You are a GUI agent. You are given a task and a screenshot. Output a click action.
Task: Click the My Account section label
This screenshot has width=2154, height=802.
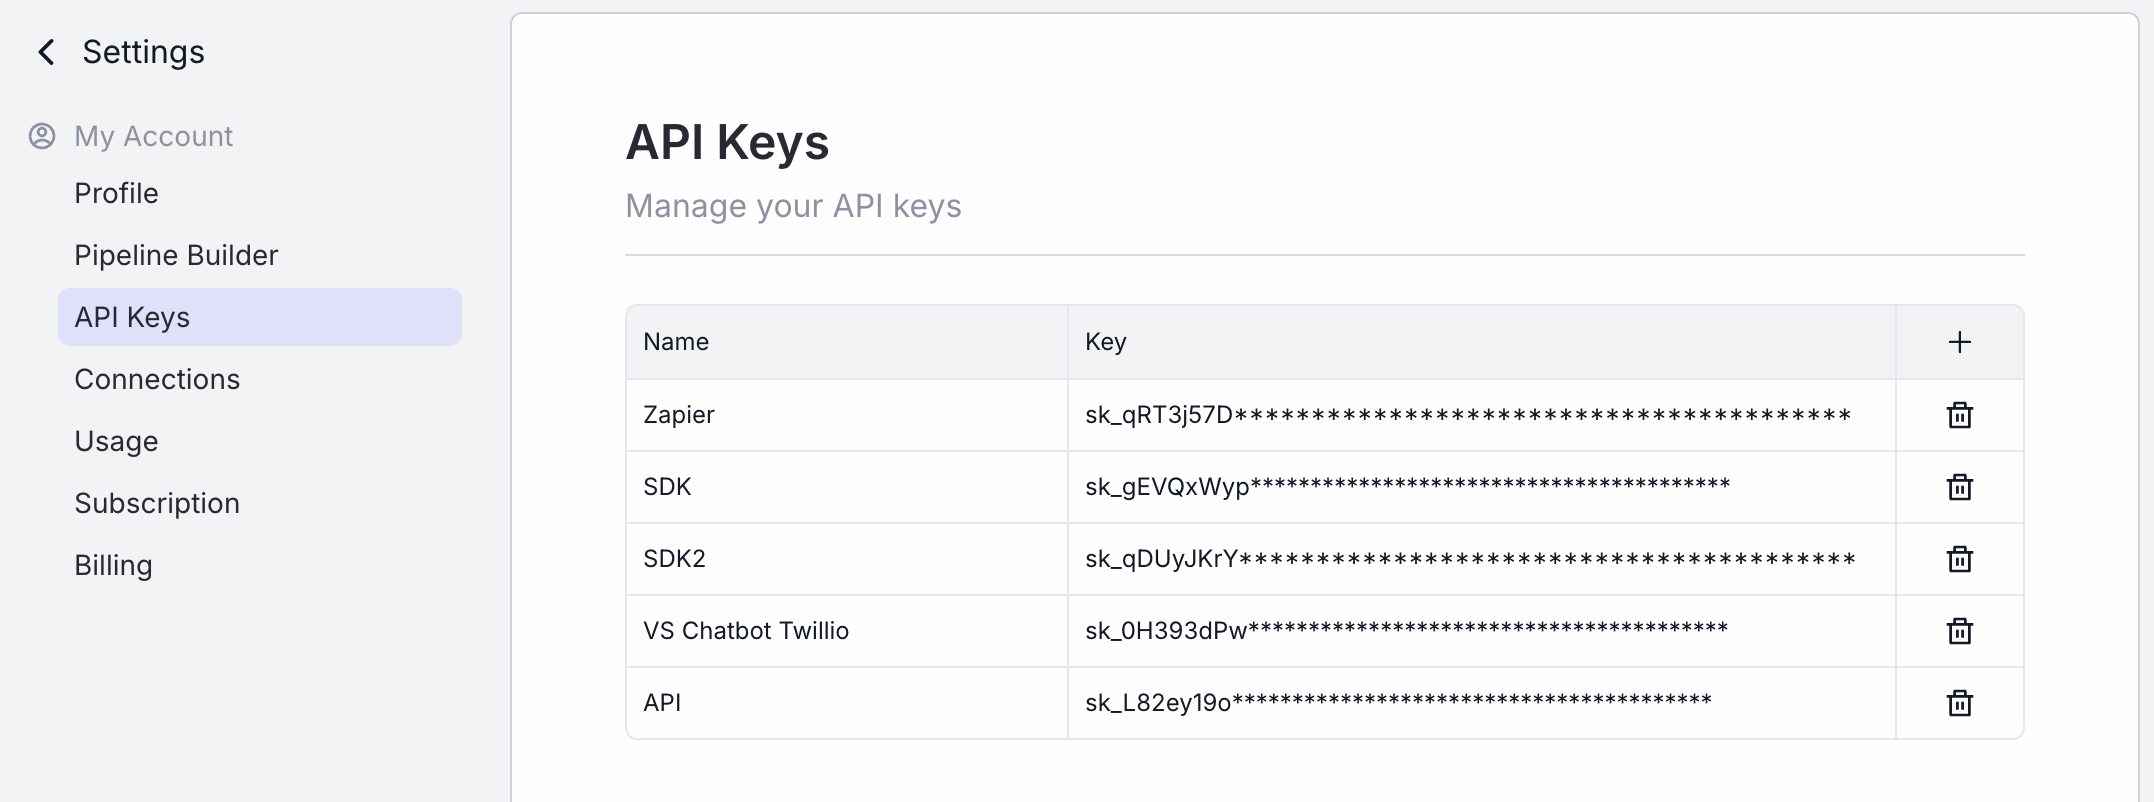point(153,136)
